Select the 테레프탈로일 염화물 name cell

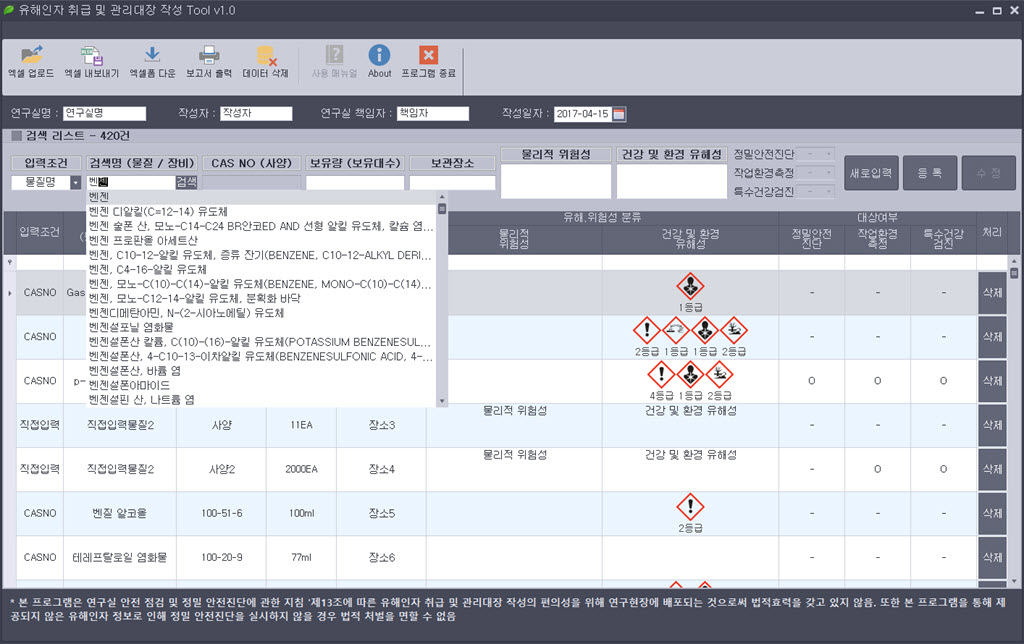click(x=120, y=557)
